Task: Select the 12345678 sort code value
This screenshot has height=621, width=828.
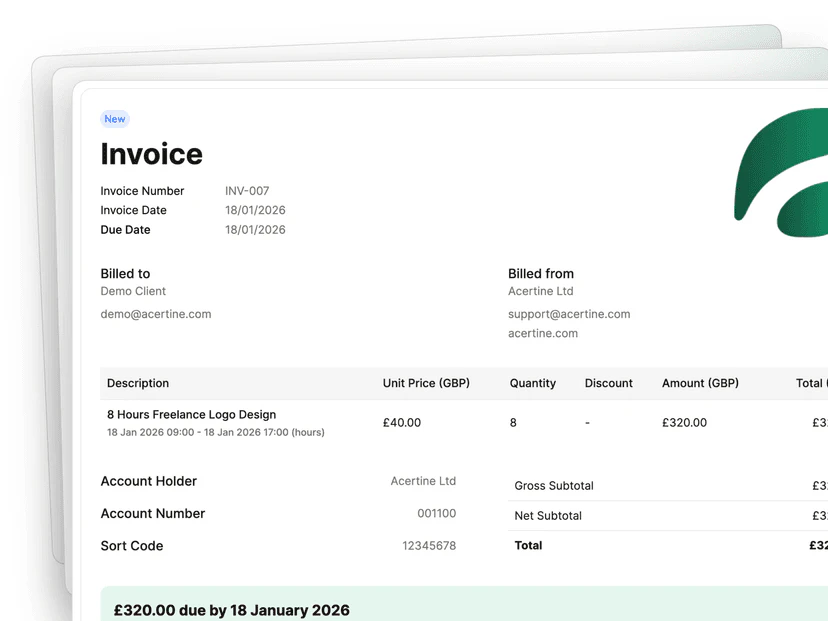Action: (429, 546)
